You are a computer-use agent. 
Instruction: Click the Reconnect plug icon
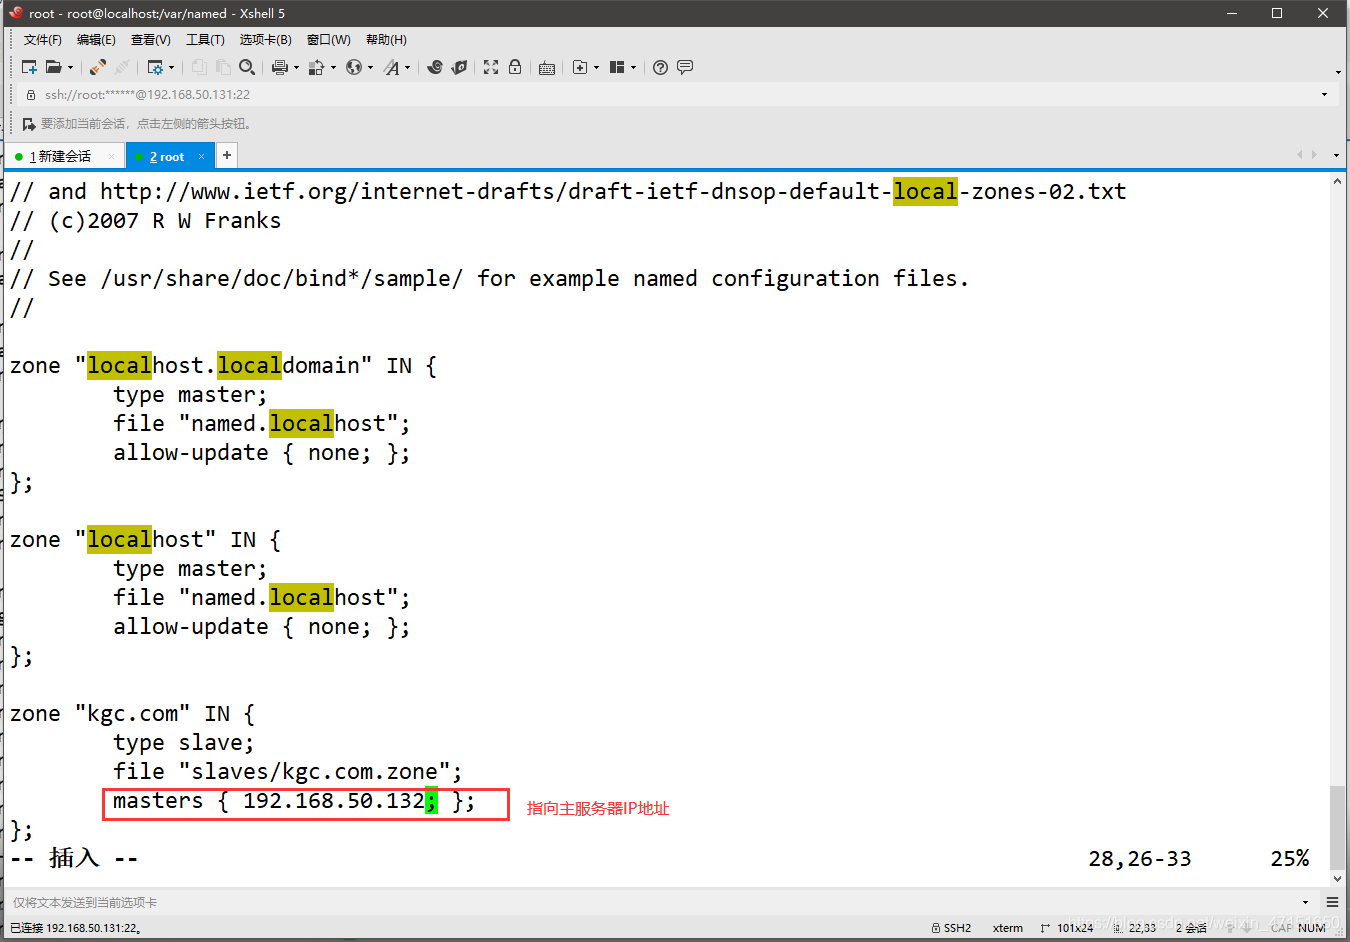pyautogui.click(x=97, y=67)
